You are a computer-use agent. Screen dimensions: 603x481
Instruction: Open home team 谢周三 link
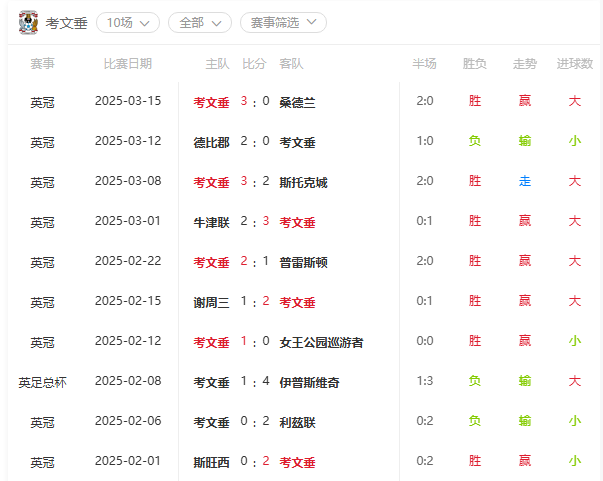(212, 303)
